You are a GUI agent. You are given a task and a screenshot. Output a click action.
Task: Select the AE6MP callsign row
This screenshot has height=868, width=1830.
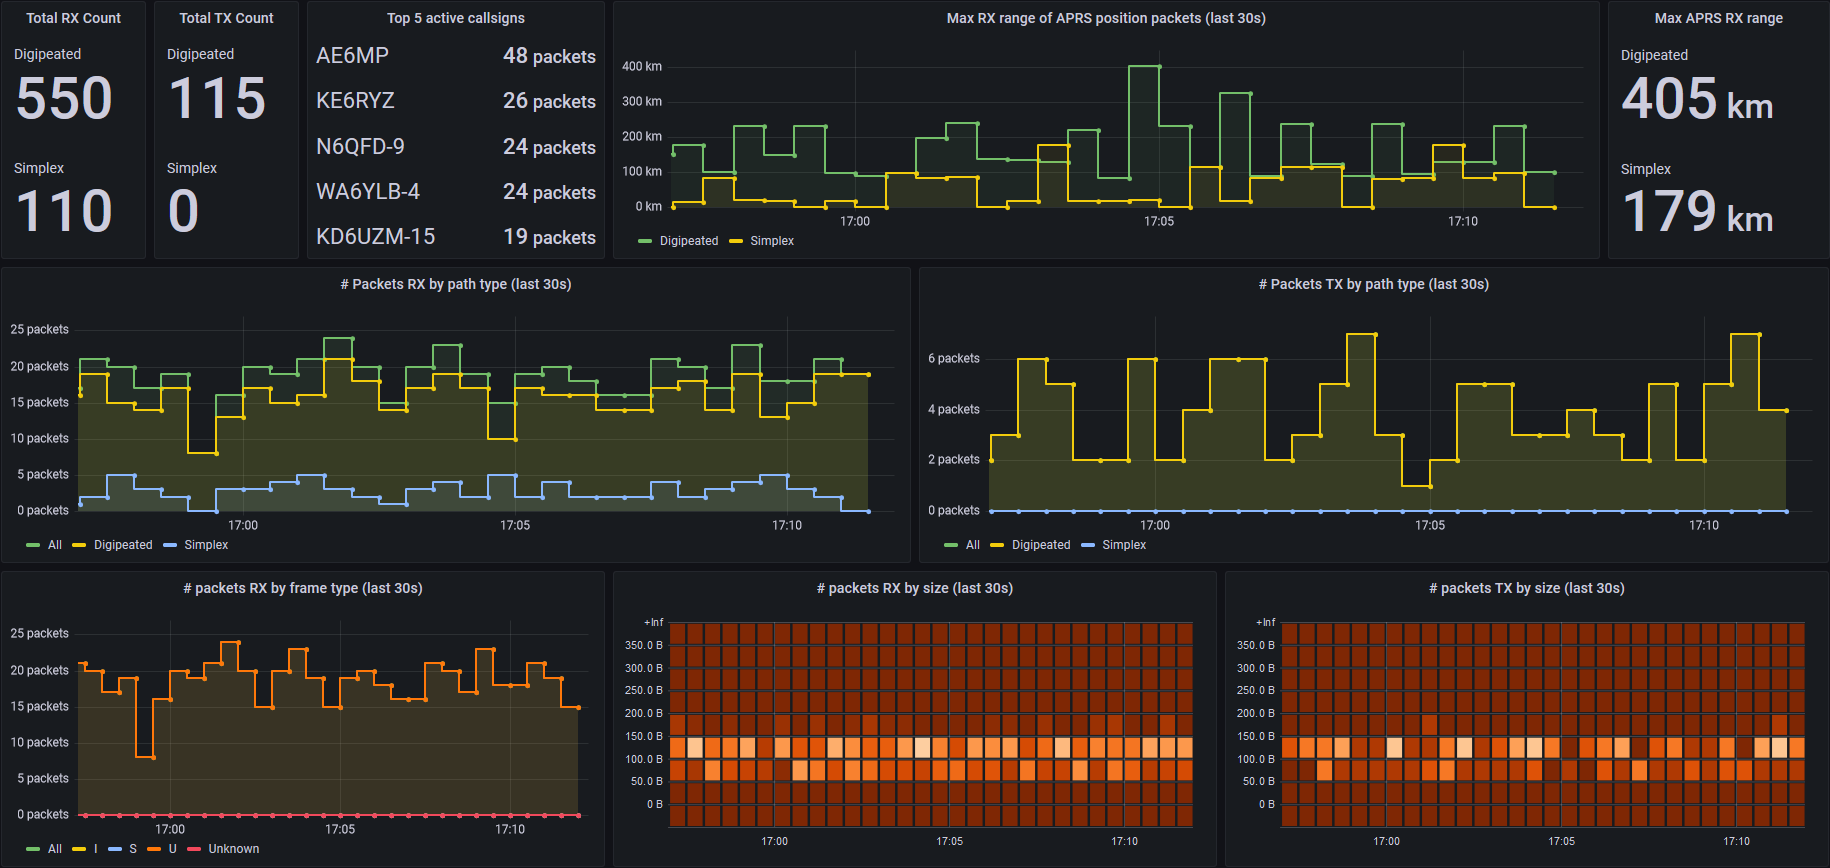[x=456, y=56]
